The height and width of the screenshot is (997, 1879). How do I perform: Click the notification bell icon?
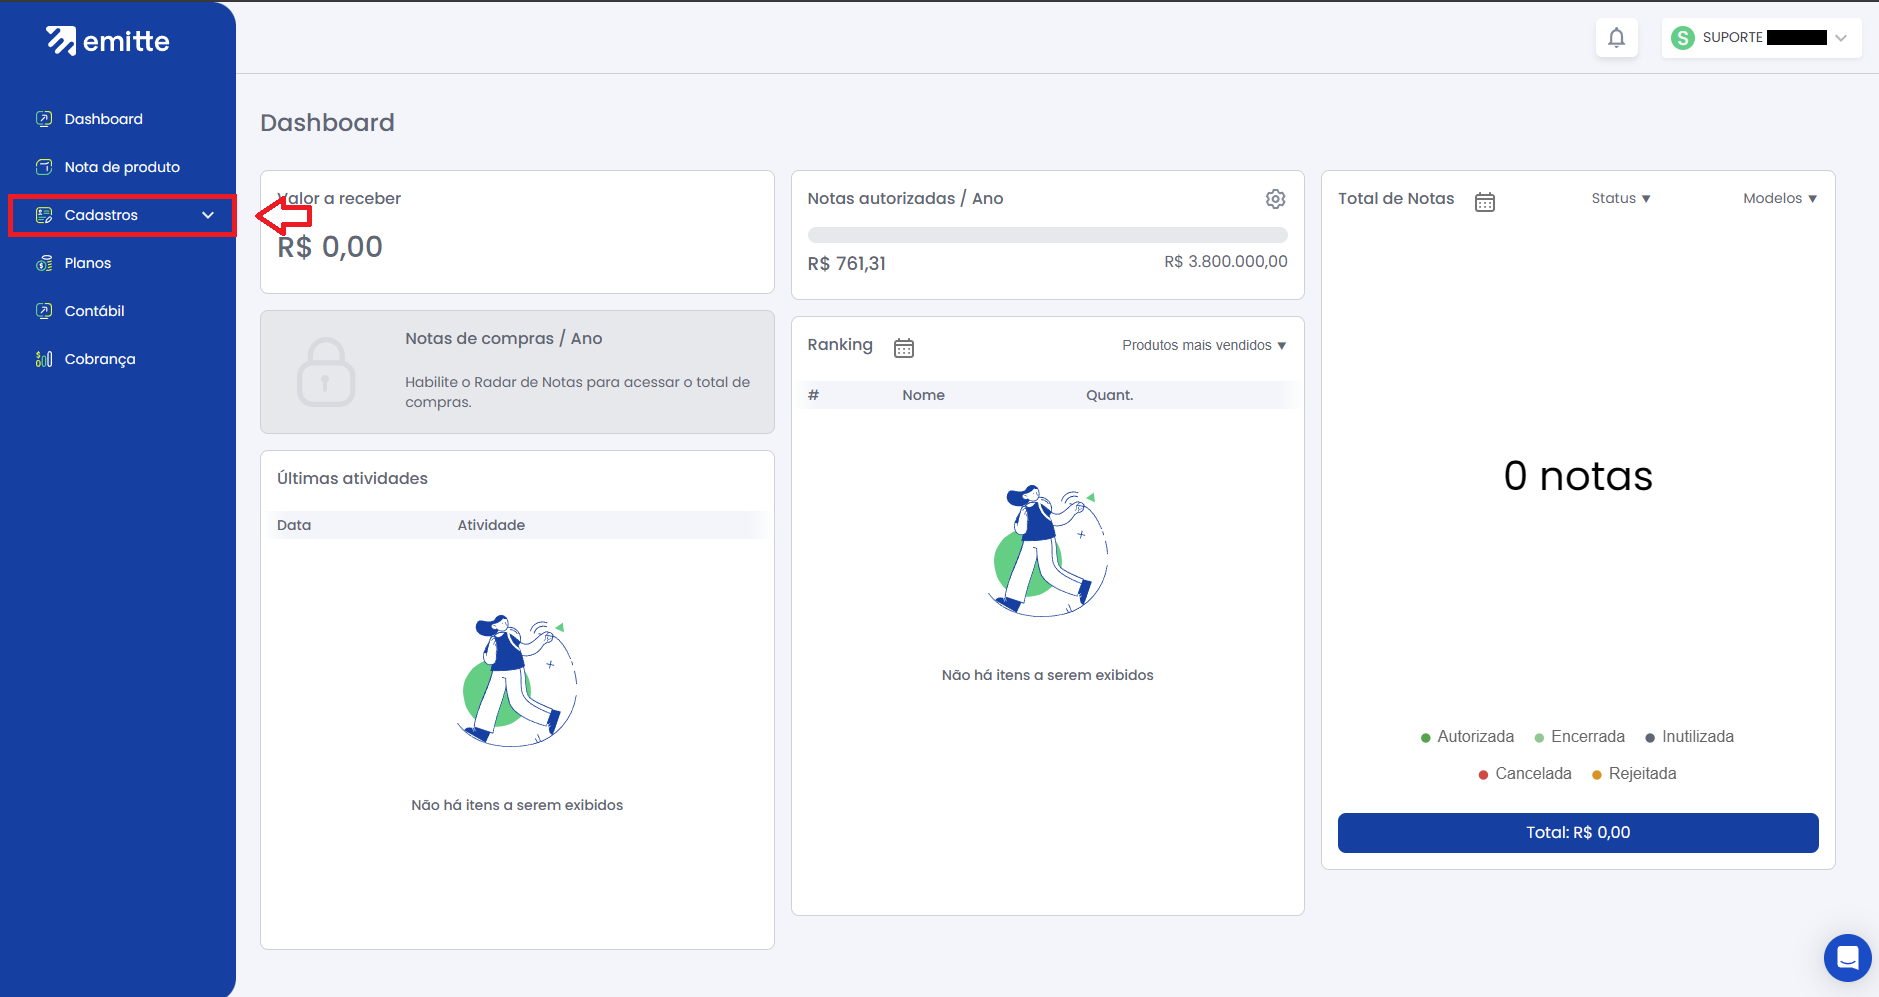(1616, 38)
